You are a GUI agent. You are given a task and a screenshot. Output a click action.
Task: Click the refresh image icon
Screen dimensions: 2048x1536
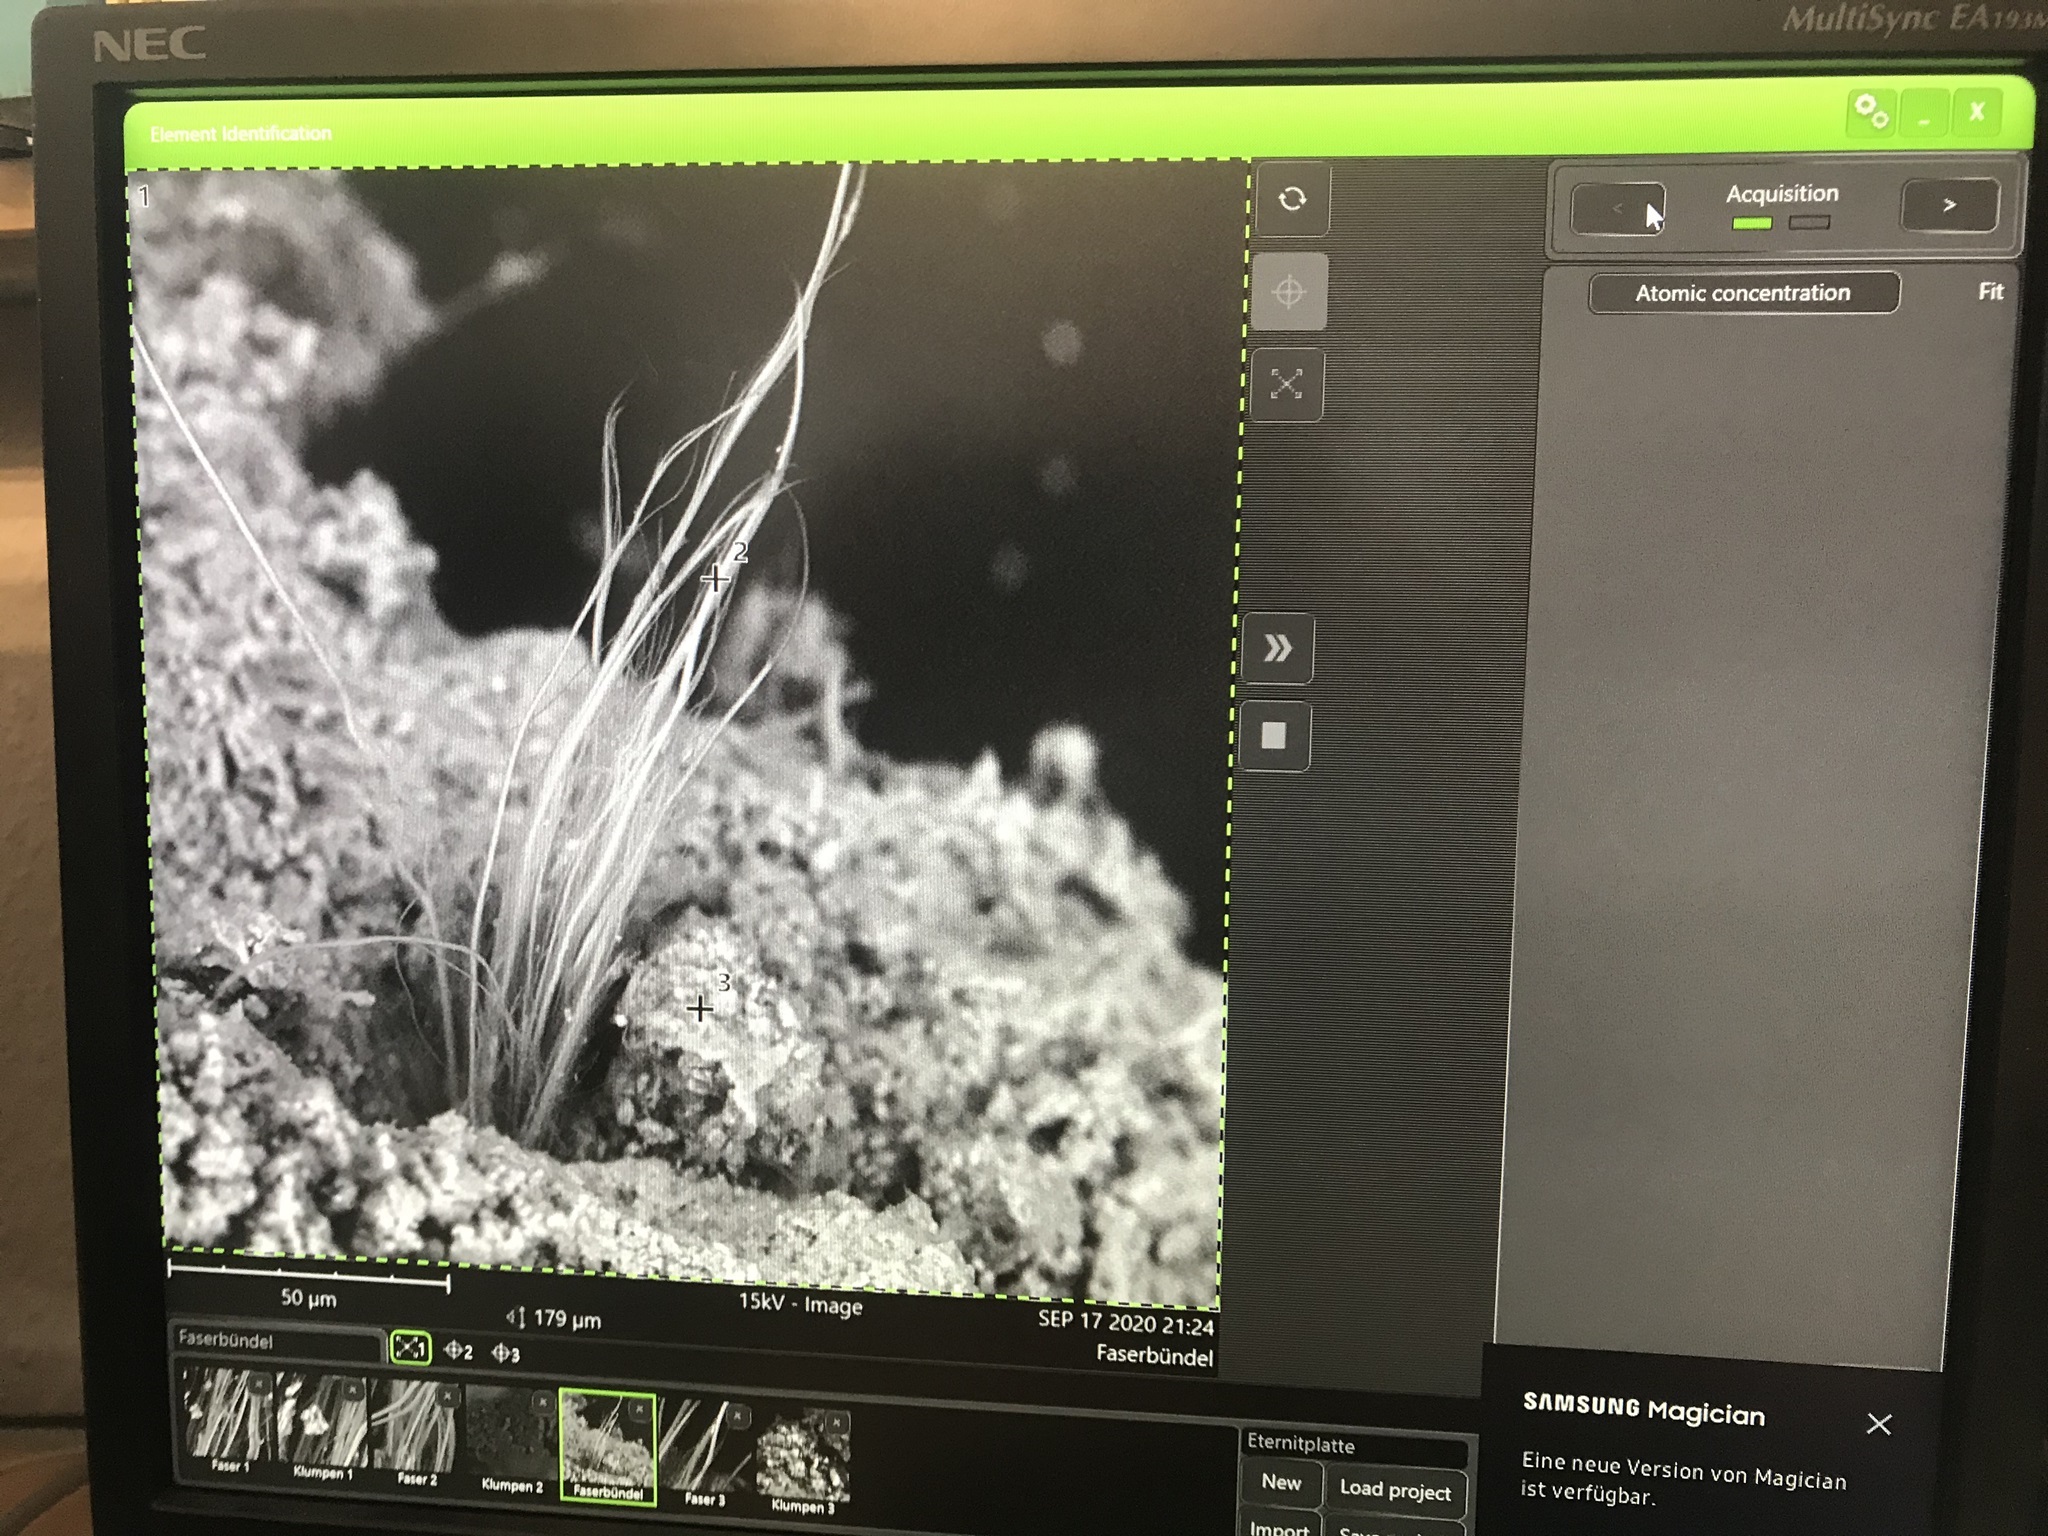click(1291, 199)
